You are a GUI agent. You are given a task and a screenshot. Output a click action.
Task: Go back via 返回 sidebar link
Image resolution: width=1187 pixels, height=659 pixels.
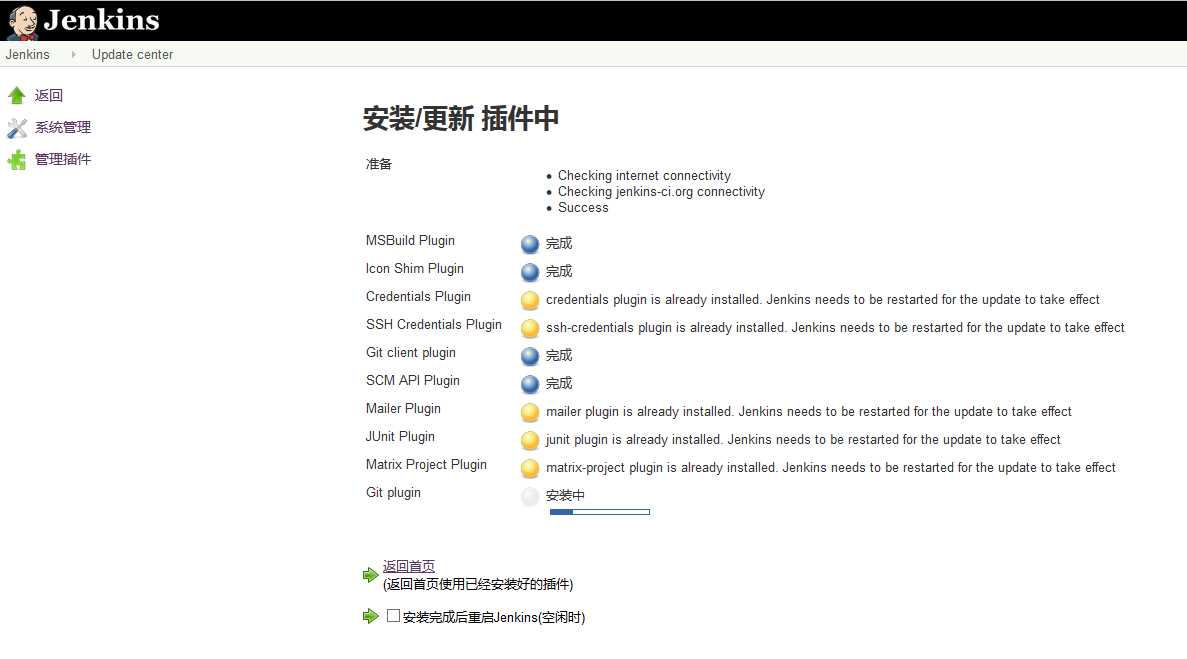[48, 95]
